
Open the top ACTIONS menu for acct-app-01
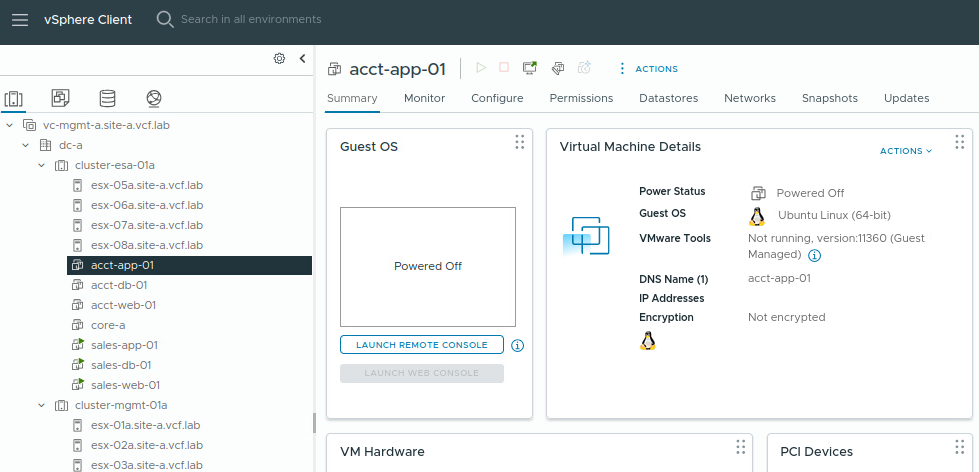pyautogui.click(x=648, y=69)
